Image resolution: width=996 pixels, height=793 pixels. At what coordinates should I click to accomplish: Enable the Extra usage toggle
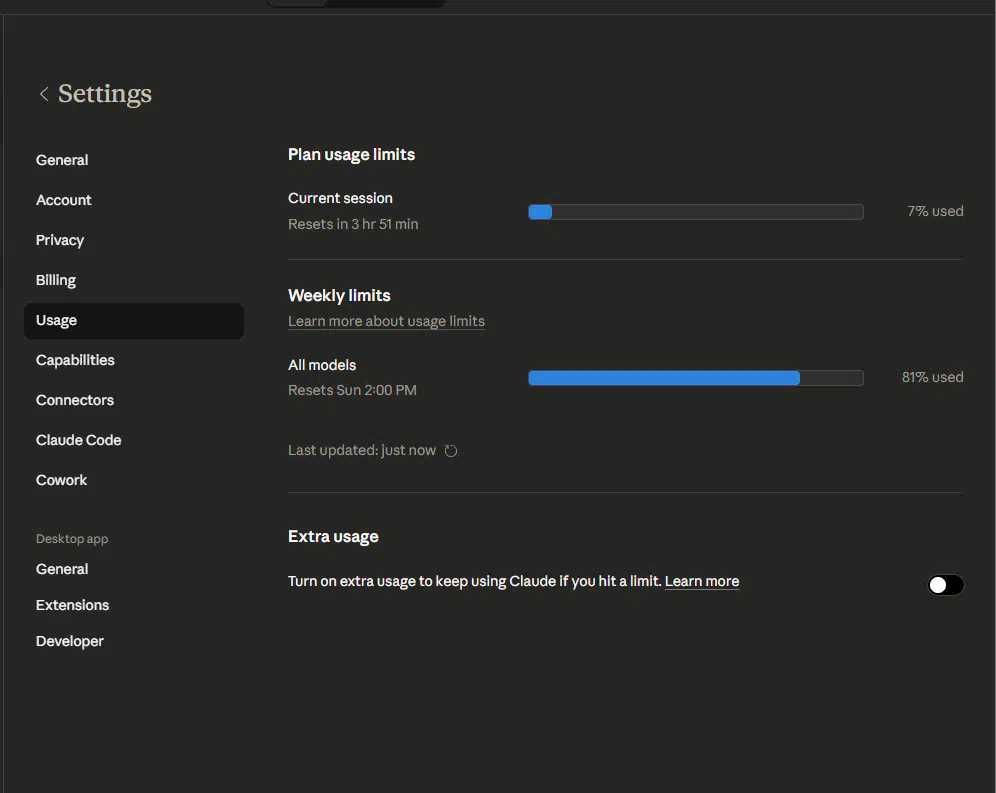pos(945,585)
